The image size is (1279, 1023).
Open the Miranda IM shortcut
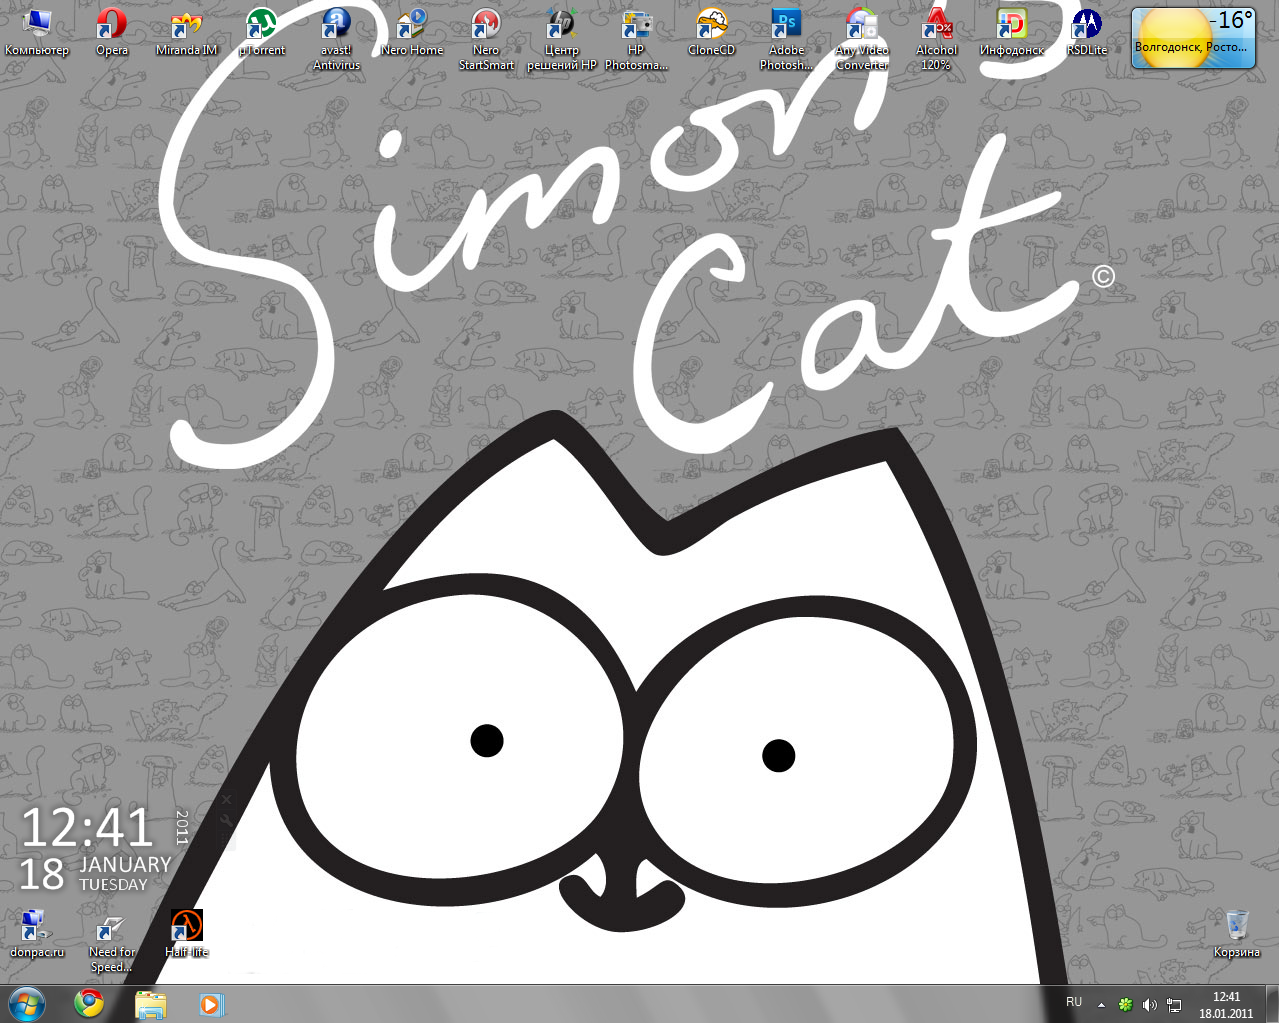click(x=186, y=33)
